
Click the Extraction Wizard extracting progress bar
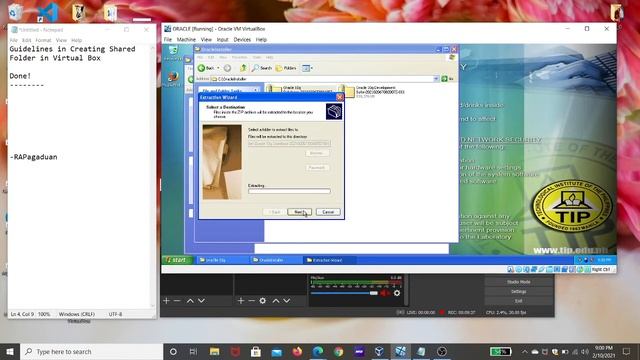[289, 191]
